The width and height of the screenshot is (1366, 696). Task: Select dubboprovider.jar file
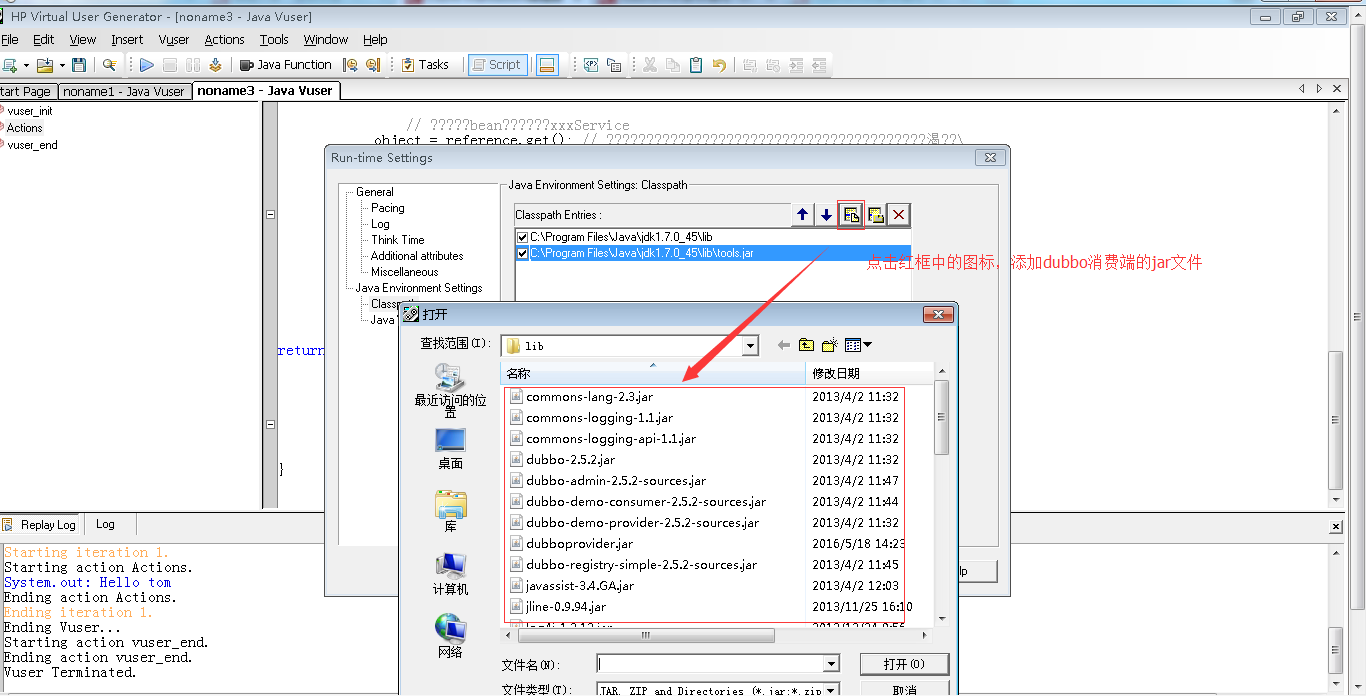coord(580,544)
